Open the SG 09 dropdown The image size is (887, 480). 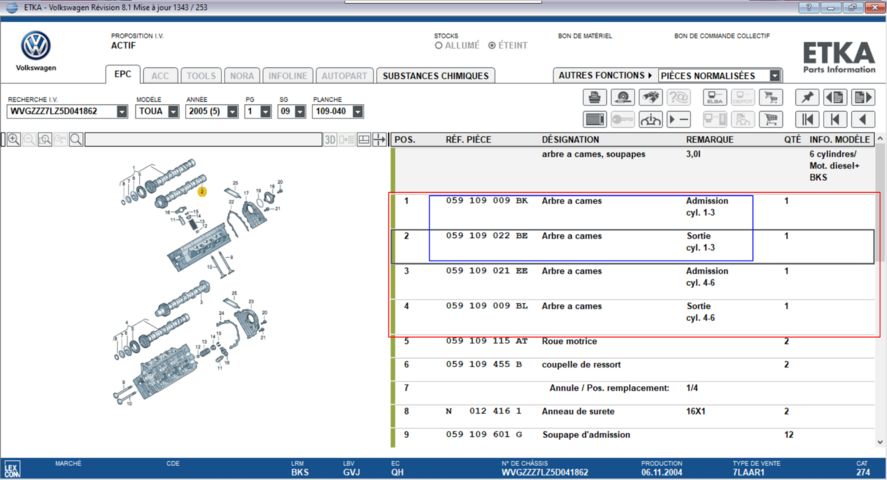(x=300, y=111)
